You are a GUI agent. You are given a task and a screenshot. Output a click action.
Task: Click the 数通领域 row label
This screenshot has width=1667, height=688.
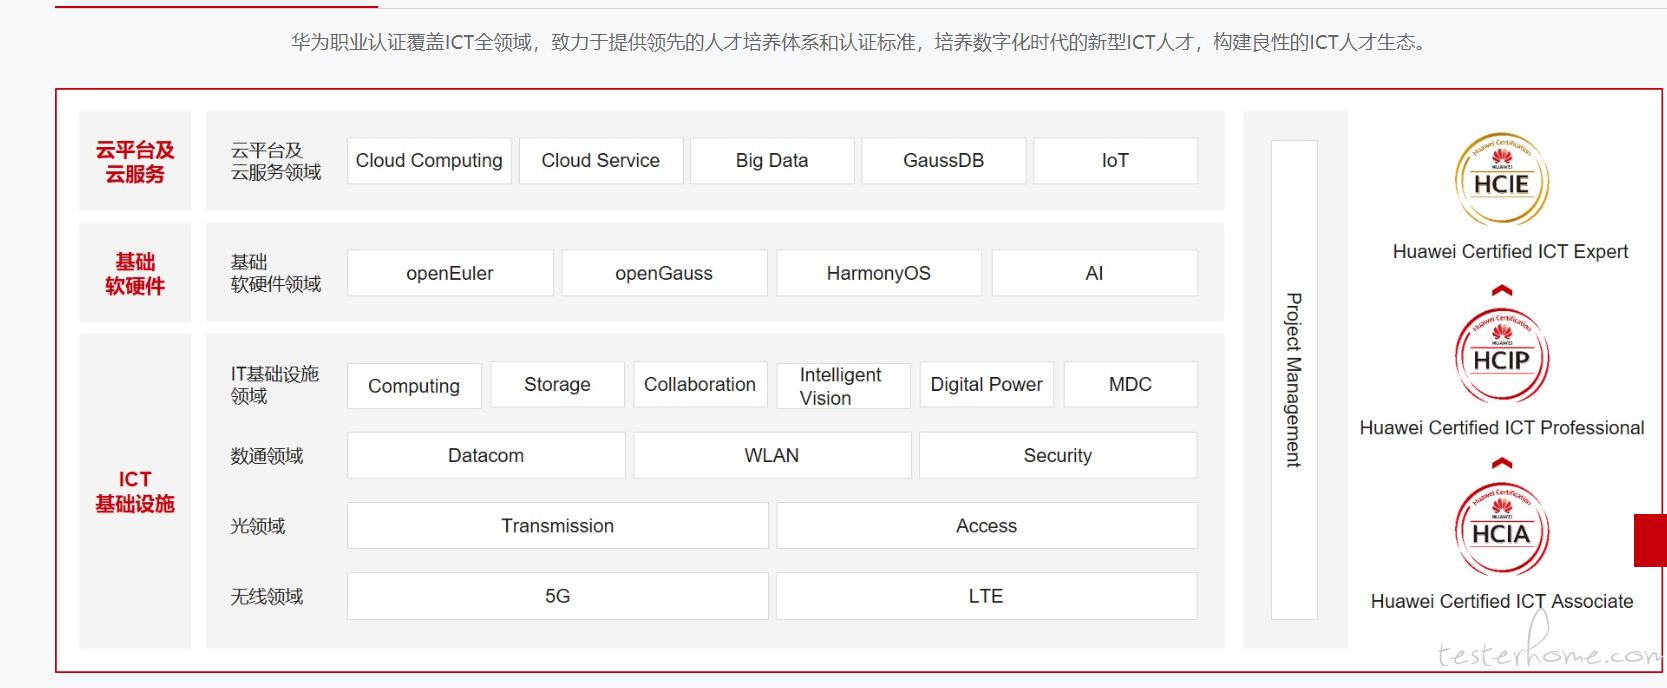267,456
